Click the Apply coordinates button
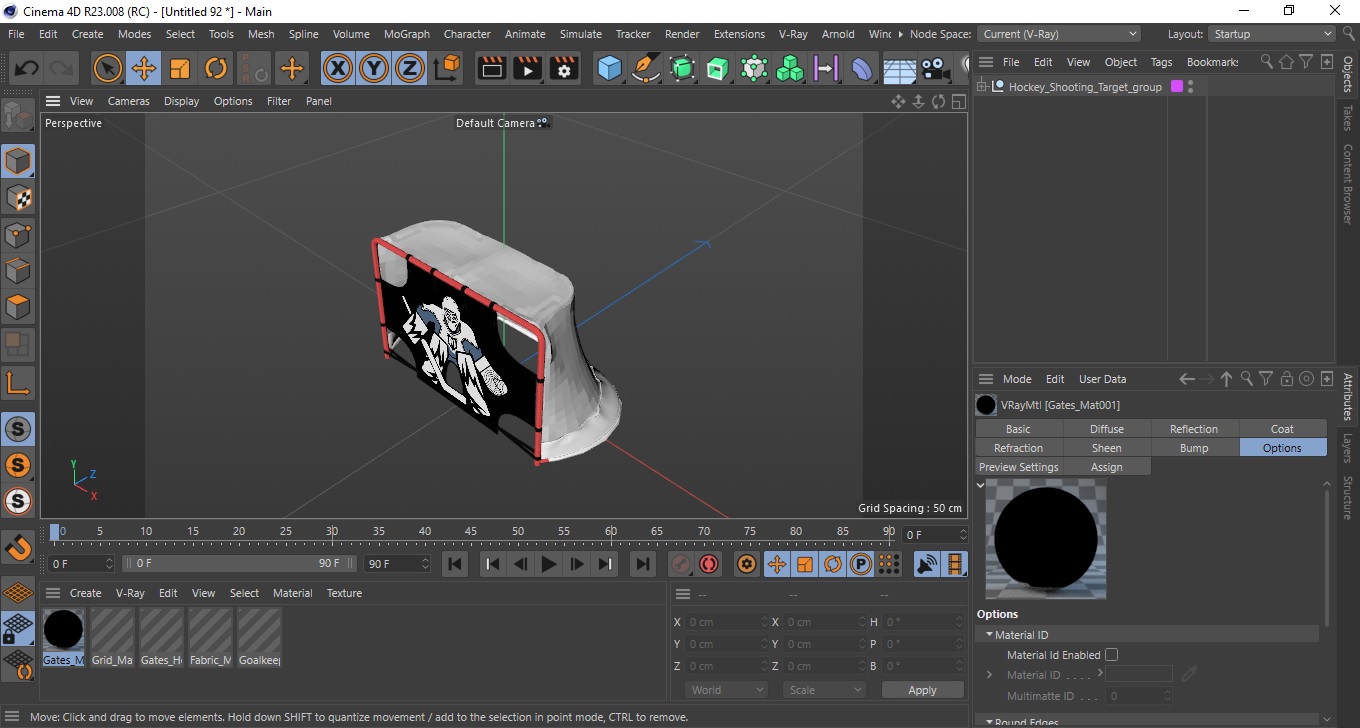1360x728 pixels. click(922, 690)
